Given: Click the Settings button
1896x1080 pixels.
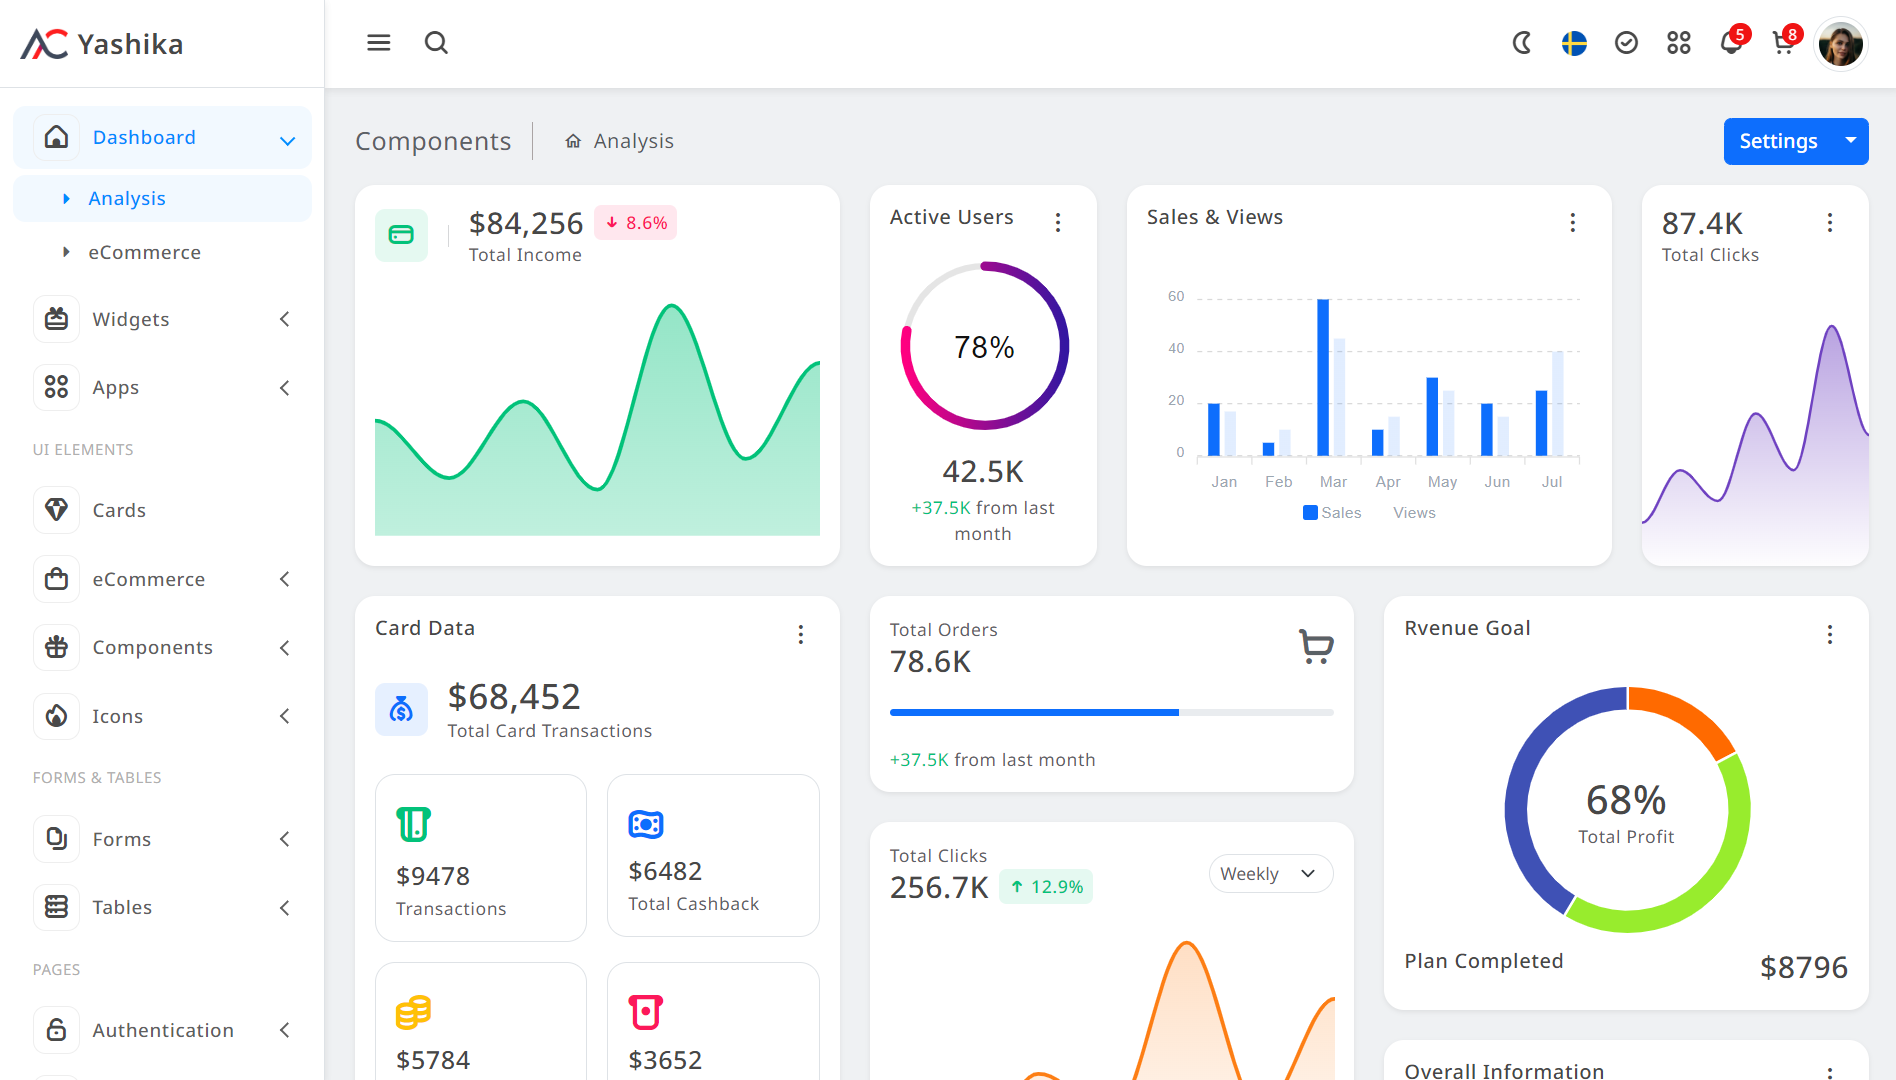Looking at the screenshot, I should (1778, 141).
